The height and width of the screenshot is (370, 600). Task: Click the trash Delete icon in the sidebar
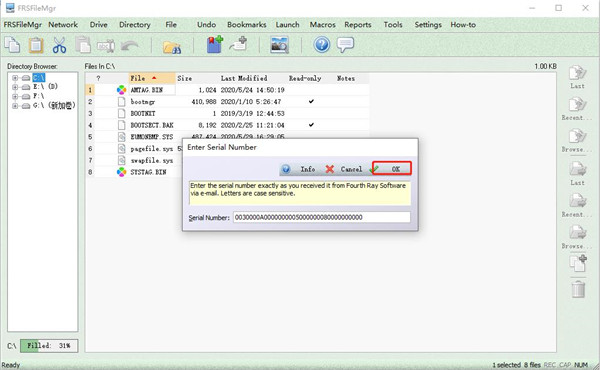tap(578, 289)
